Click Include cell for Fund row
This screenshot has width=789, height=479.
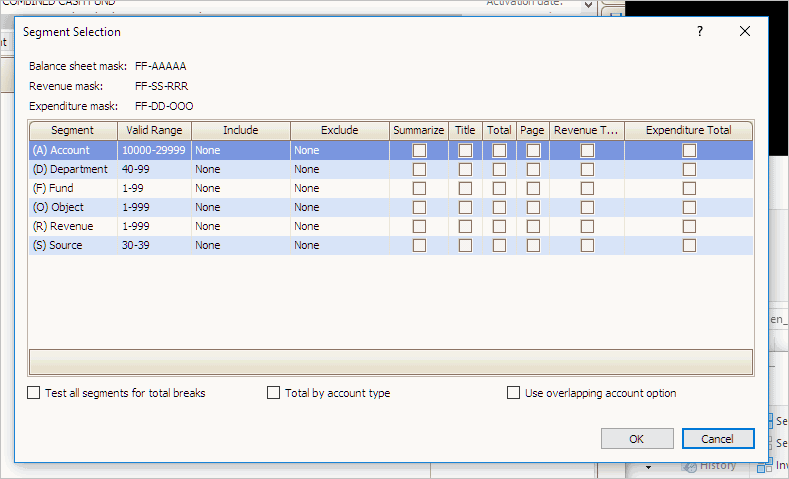[x=241, y=189]
